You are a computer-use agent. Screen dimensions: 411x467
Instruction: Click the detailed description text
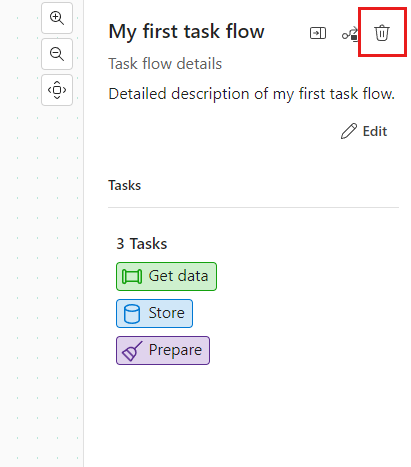tap(252, 94)
